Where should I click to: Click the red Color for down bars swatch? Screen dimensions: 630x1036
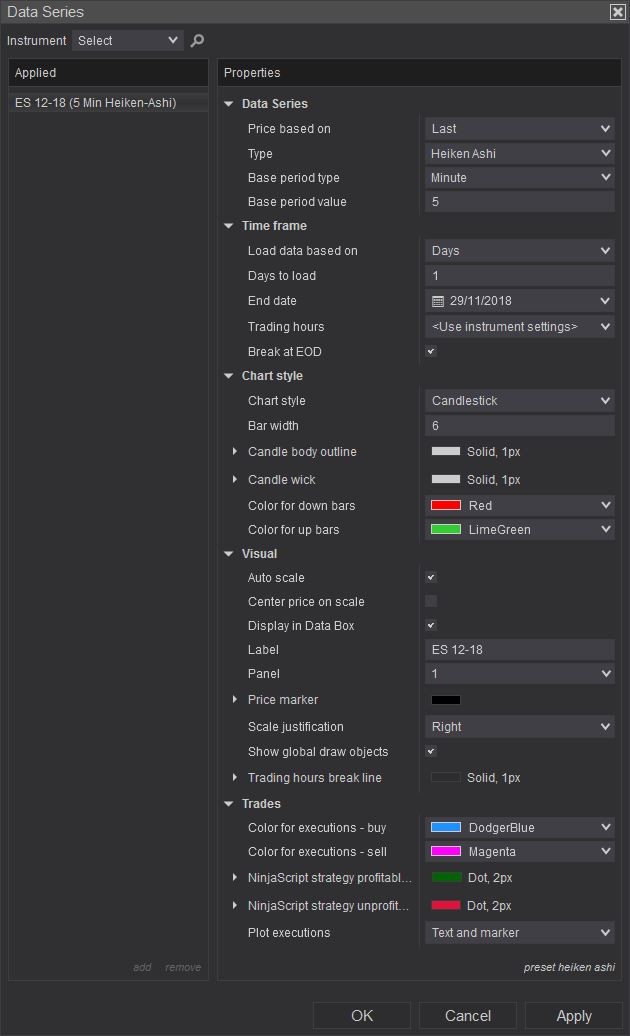coord(446,506)
